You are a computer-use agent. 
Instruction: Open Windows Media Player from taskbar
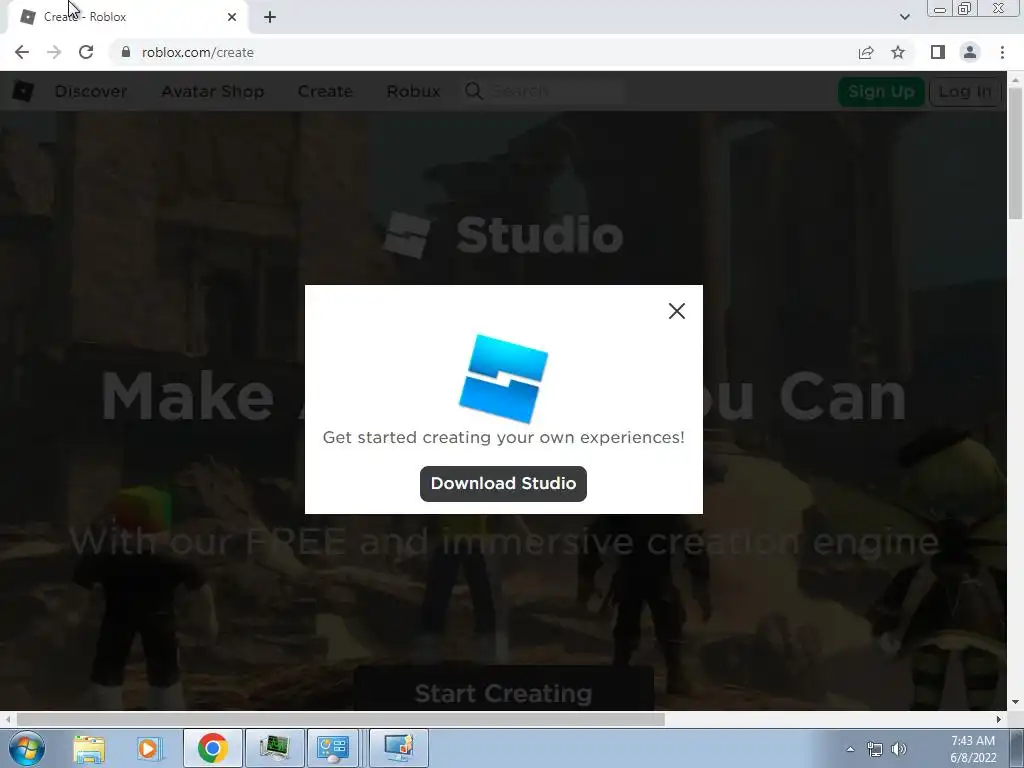150,748
